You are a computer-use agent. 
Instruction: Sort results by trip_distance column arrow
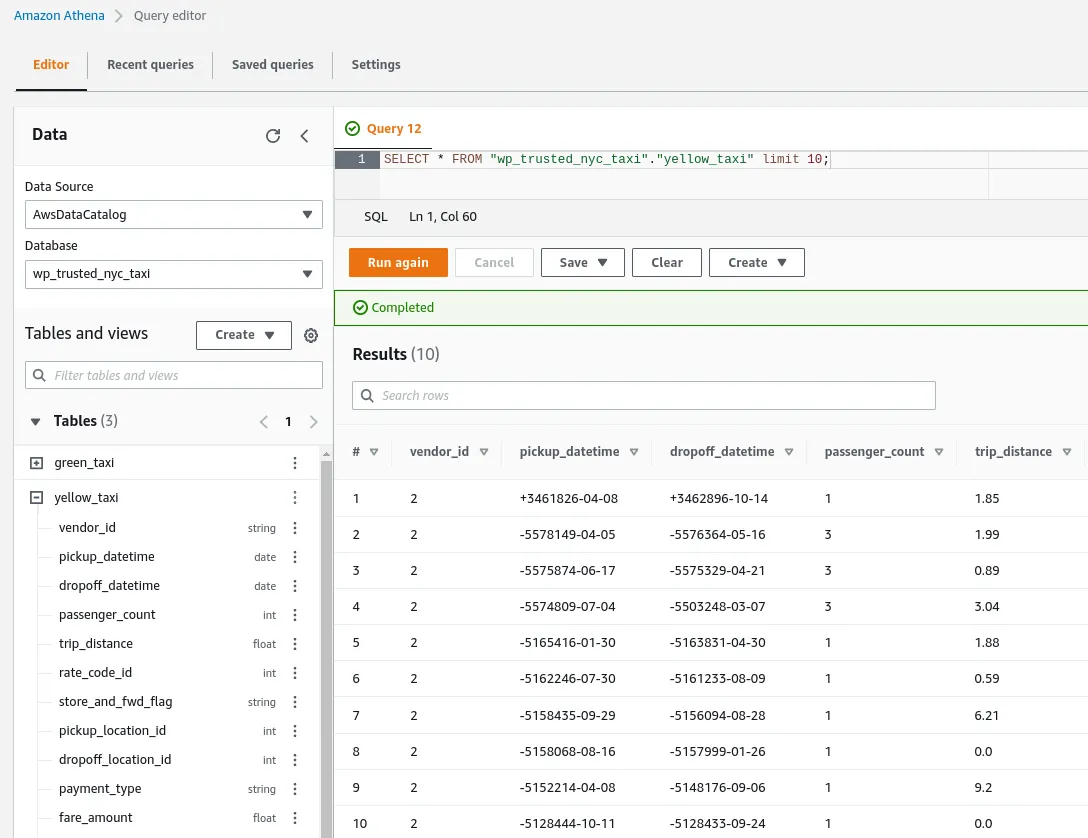(1067, 452)
